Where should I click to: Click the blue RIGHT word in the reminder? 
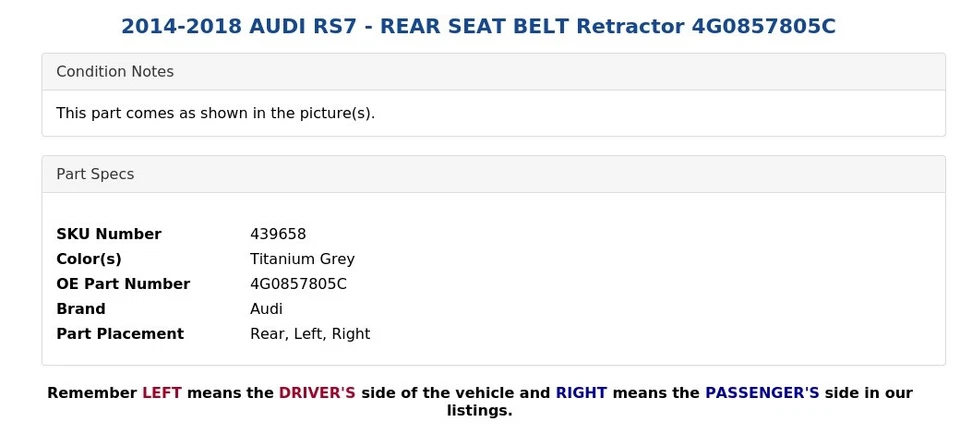(581, 393)
